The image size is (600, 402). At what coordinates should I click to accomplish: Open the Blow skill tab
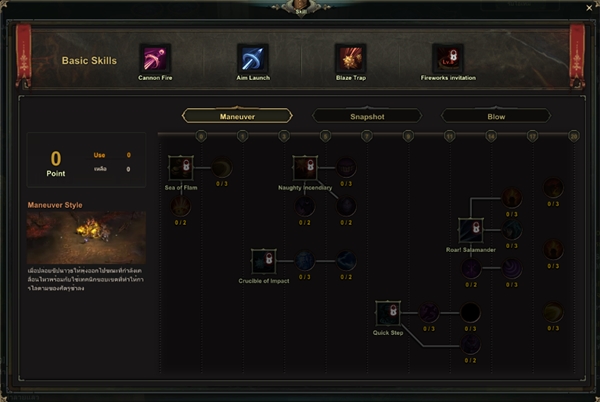point(496,116)
